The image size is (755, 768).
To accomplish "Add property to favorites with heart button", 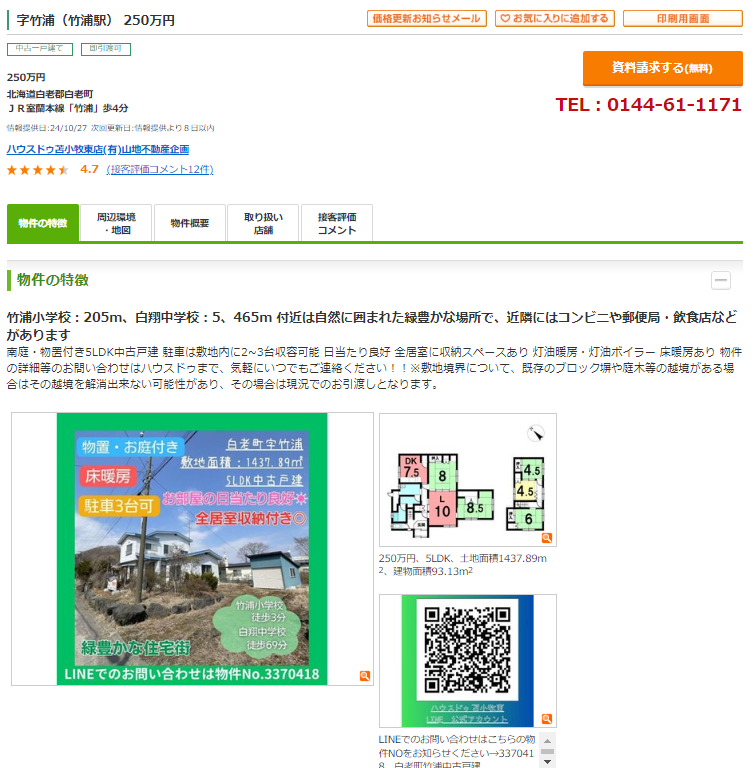I will click(x=555, y=19).
